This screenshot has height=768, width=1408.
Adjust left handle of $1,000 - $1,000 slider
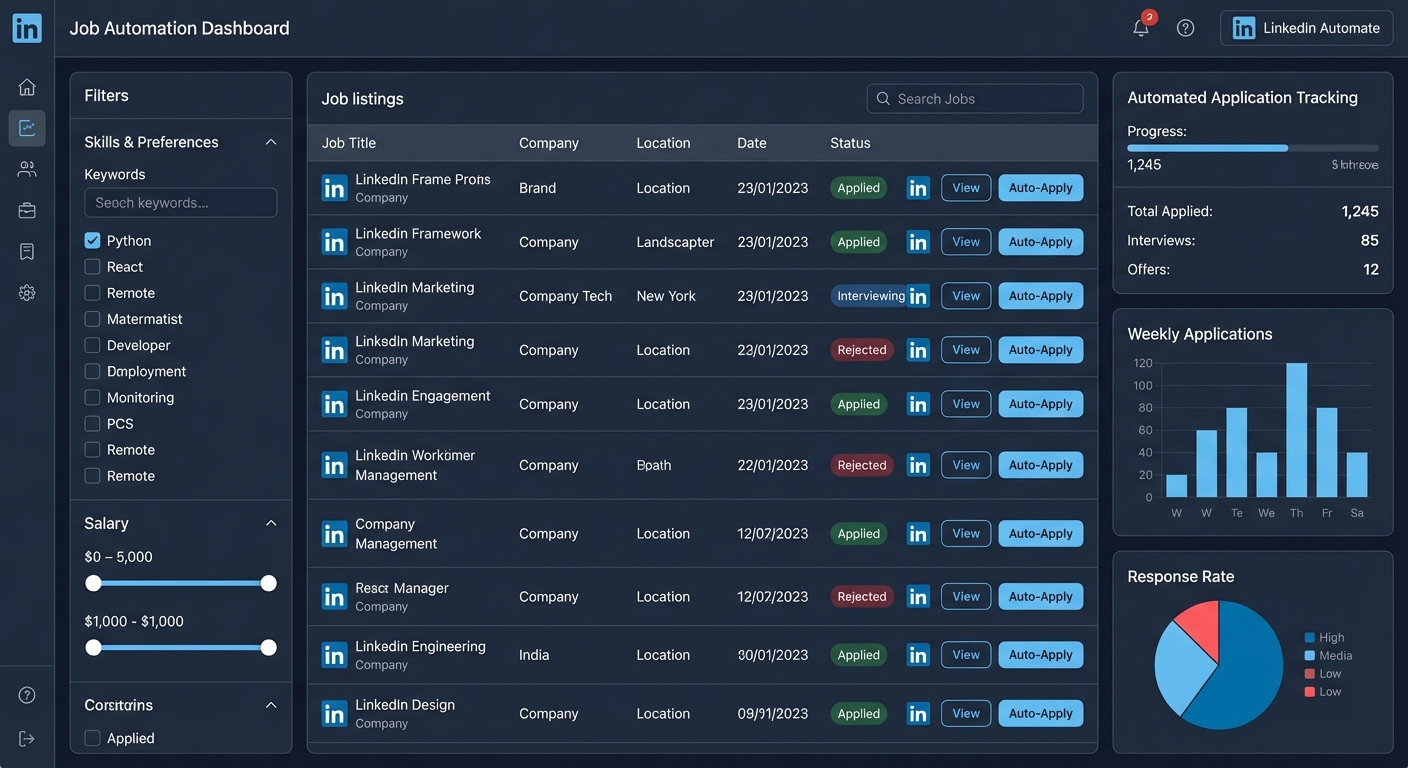[93, 648]
